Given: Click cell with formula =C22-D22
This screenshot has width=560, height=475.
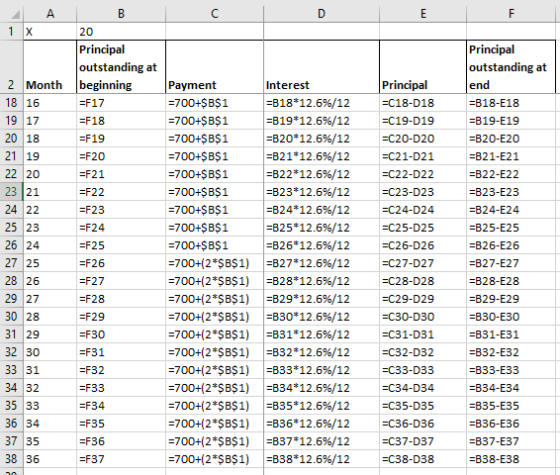Looking at the screenshot, I should coord(423,174).
